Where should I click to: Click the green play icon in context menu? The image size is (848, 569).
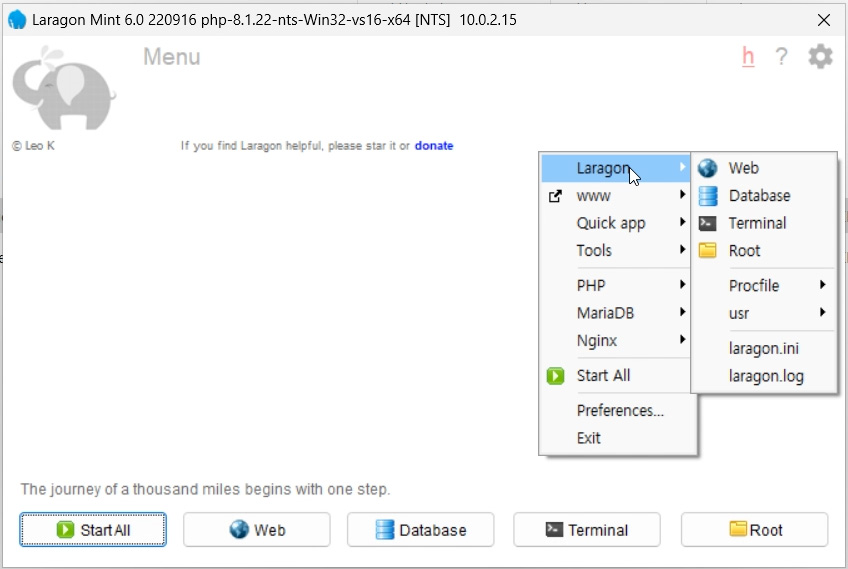[555, 375]
